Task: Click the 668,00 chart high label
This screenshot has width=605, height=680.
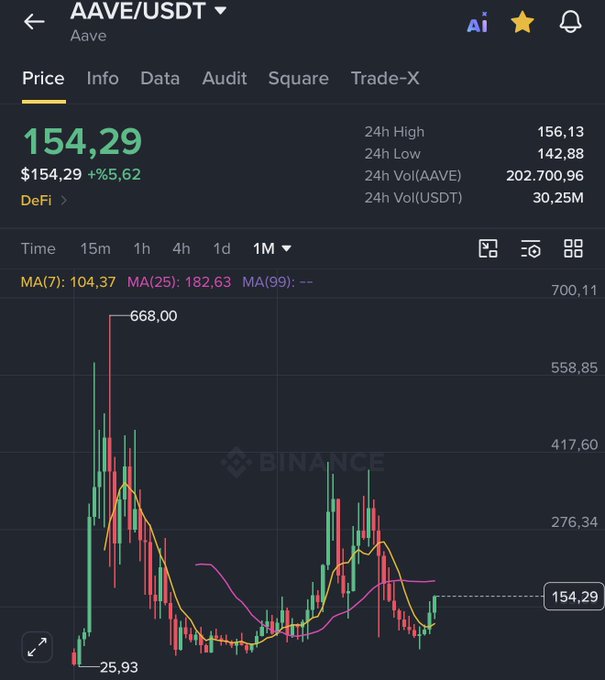Action: click(x=154, y=316)
